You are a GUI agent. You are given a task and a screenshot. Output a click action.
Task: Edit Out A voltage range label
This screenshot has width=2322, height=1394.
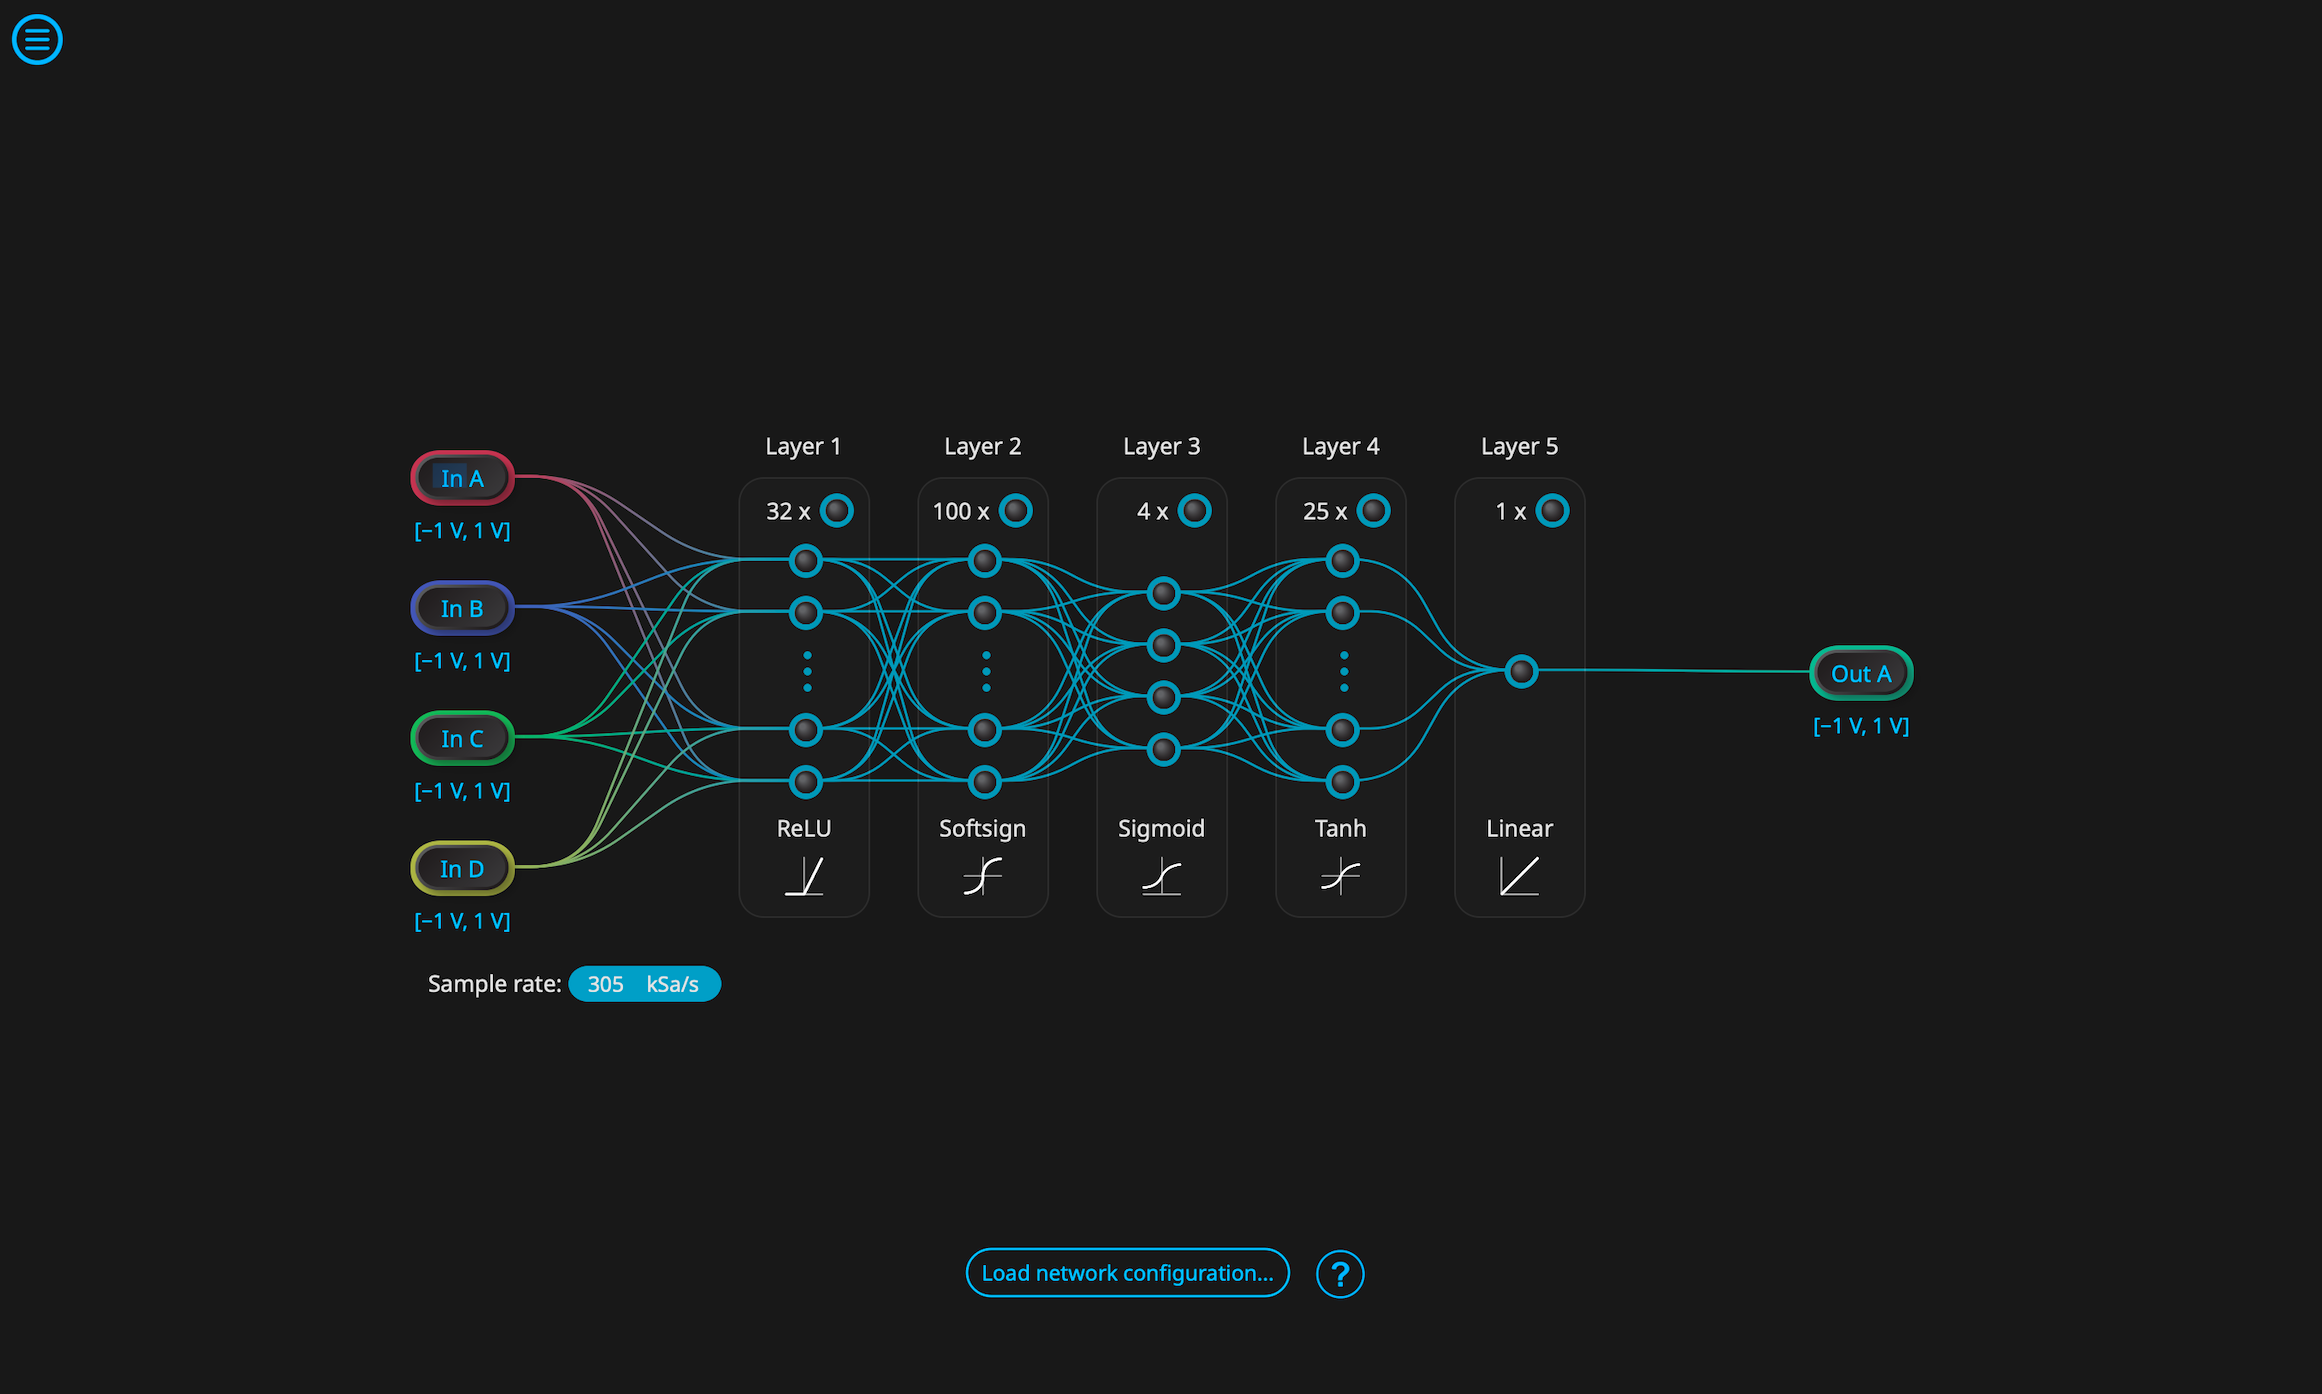1861,726
